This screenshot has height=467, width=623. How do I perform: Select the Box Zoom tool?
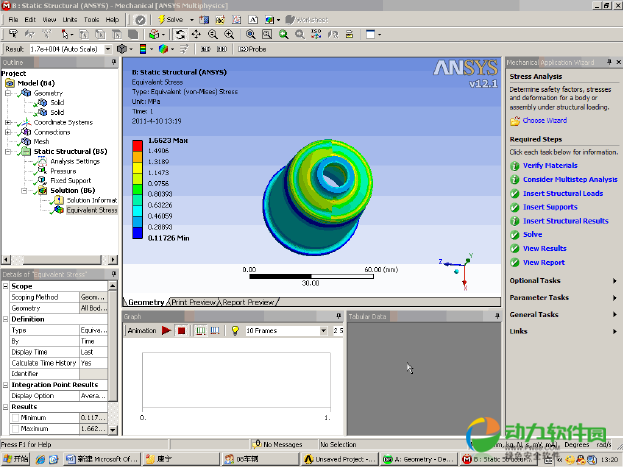229,35
